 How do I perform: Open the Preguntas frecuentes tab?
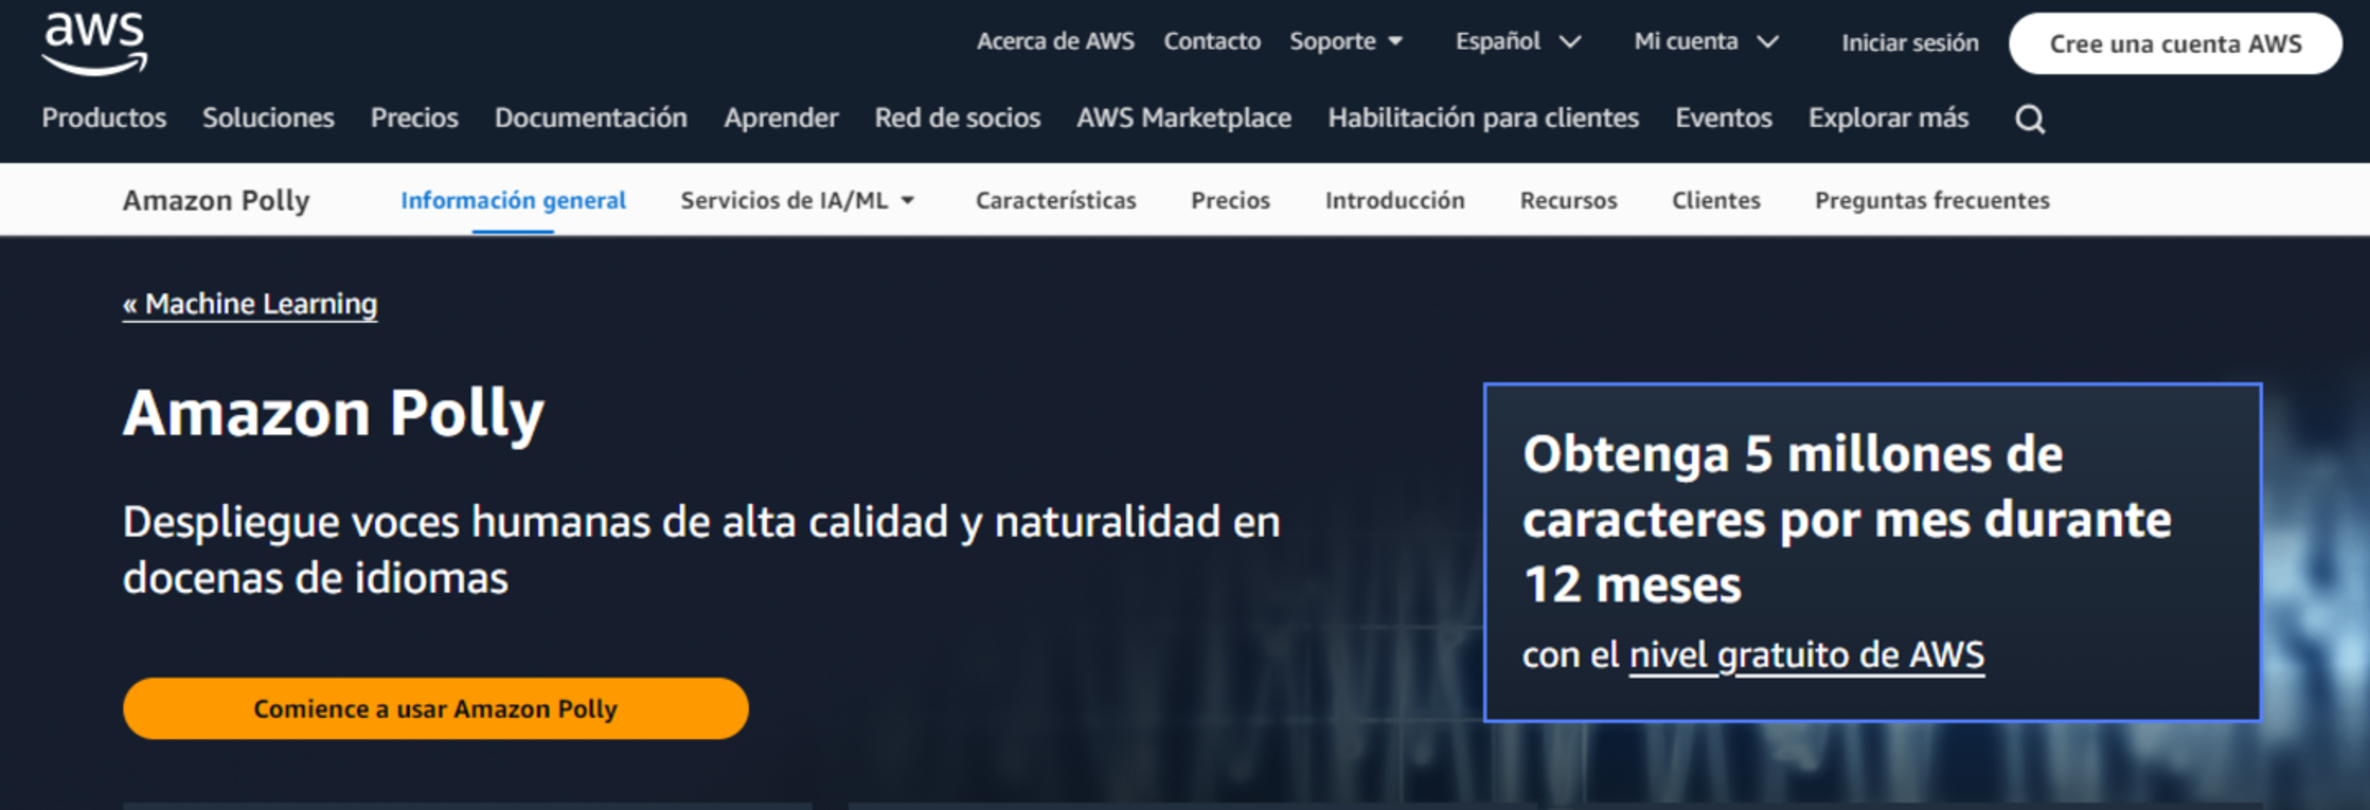pos(1932,200)
